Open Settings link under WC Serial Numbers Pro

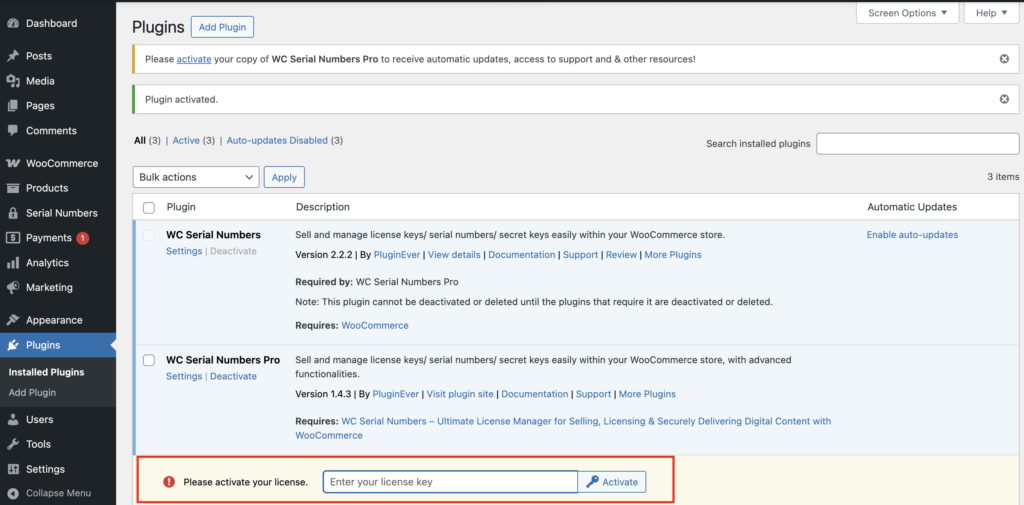click(x=184, y=376)
